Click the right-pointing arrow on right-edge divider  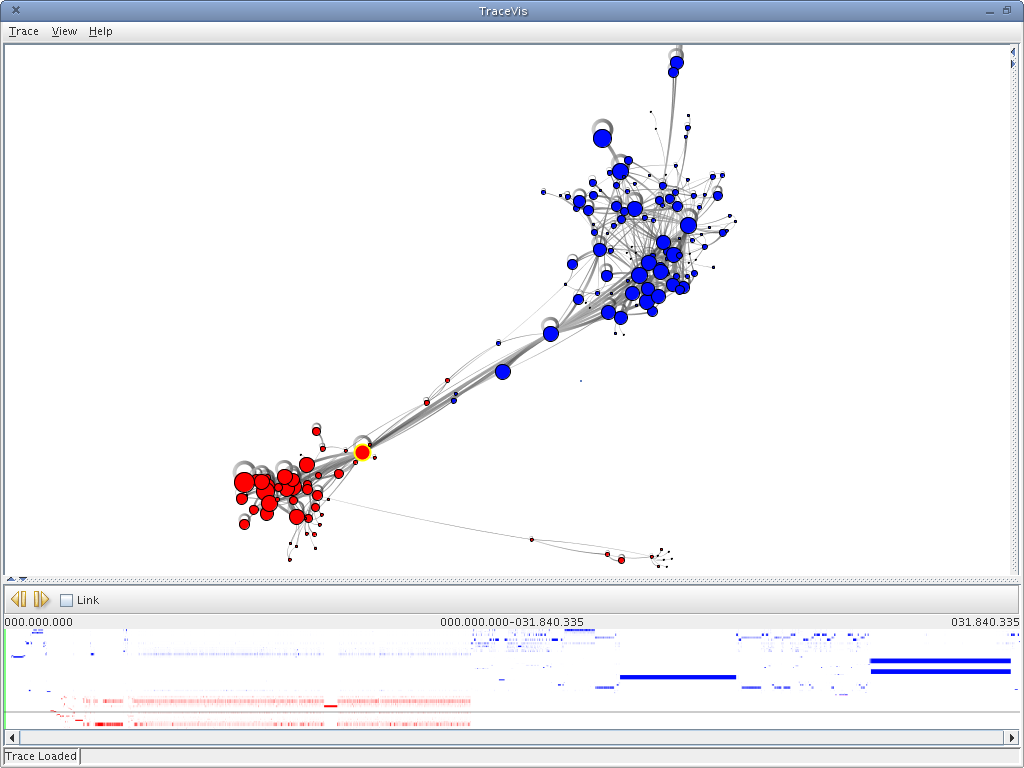pyautogui.click(x=1013, y=63)
